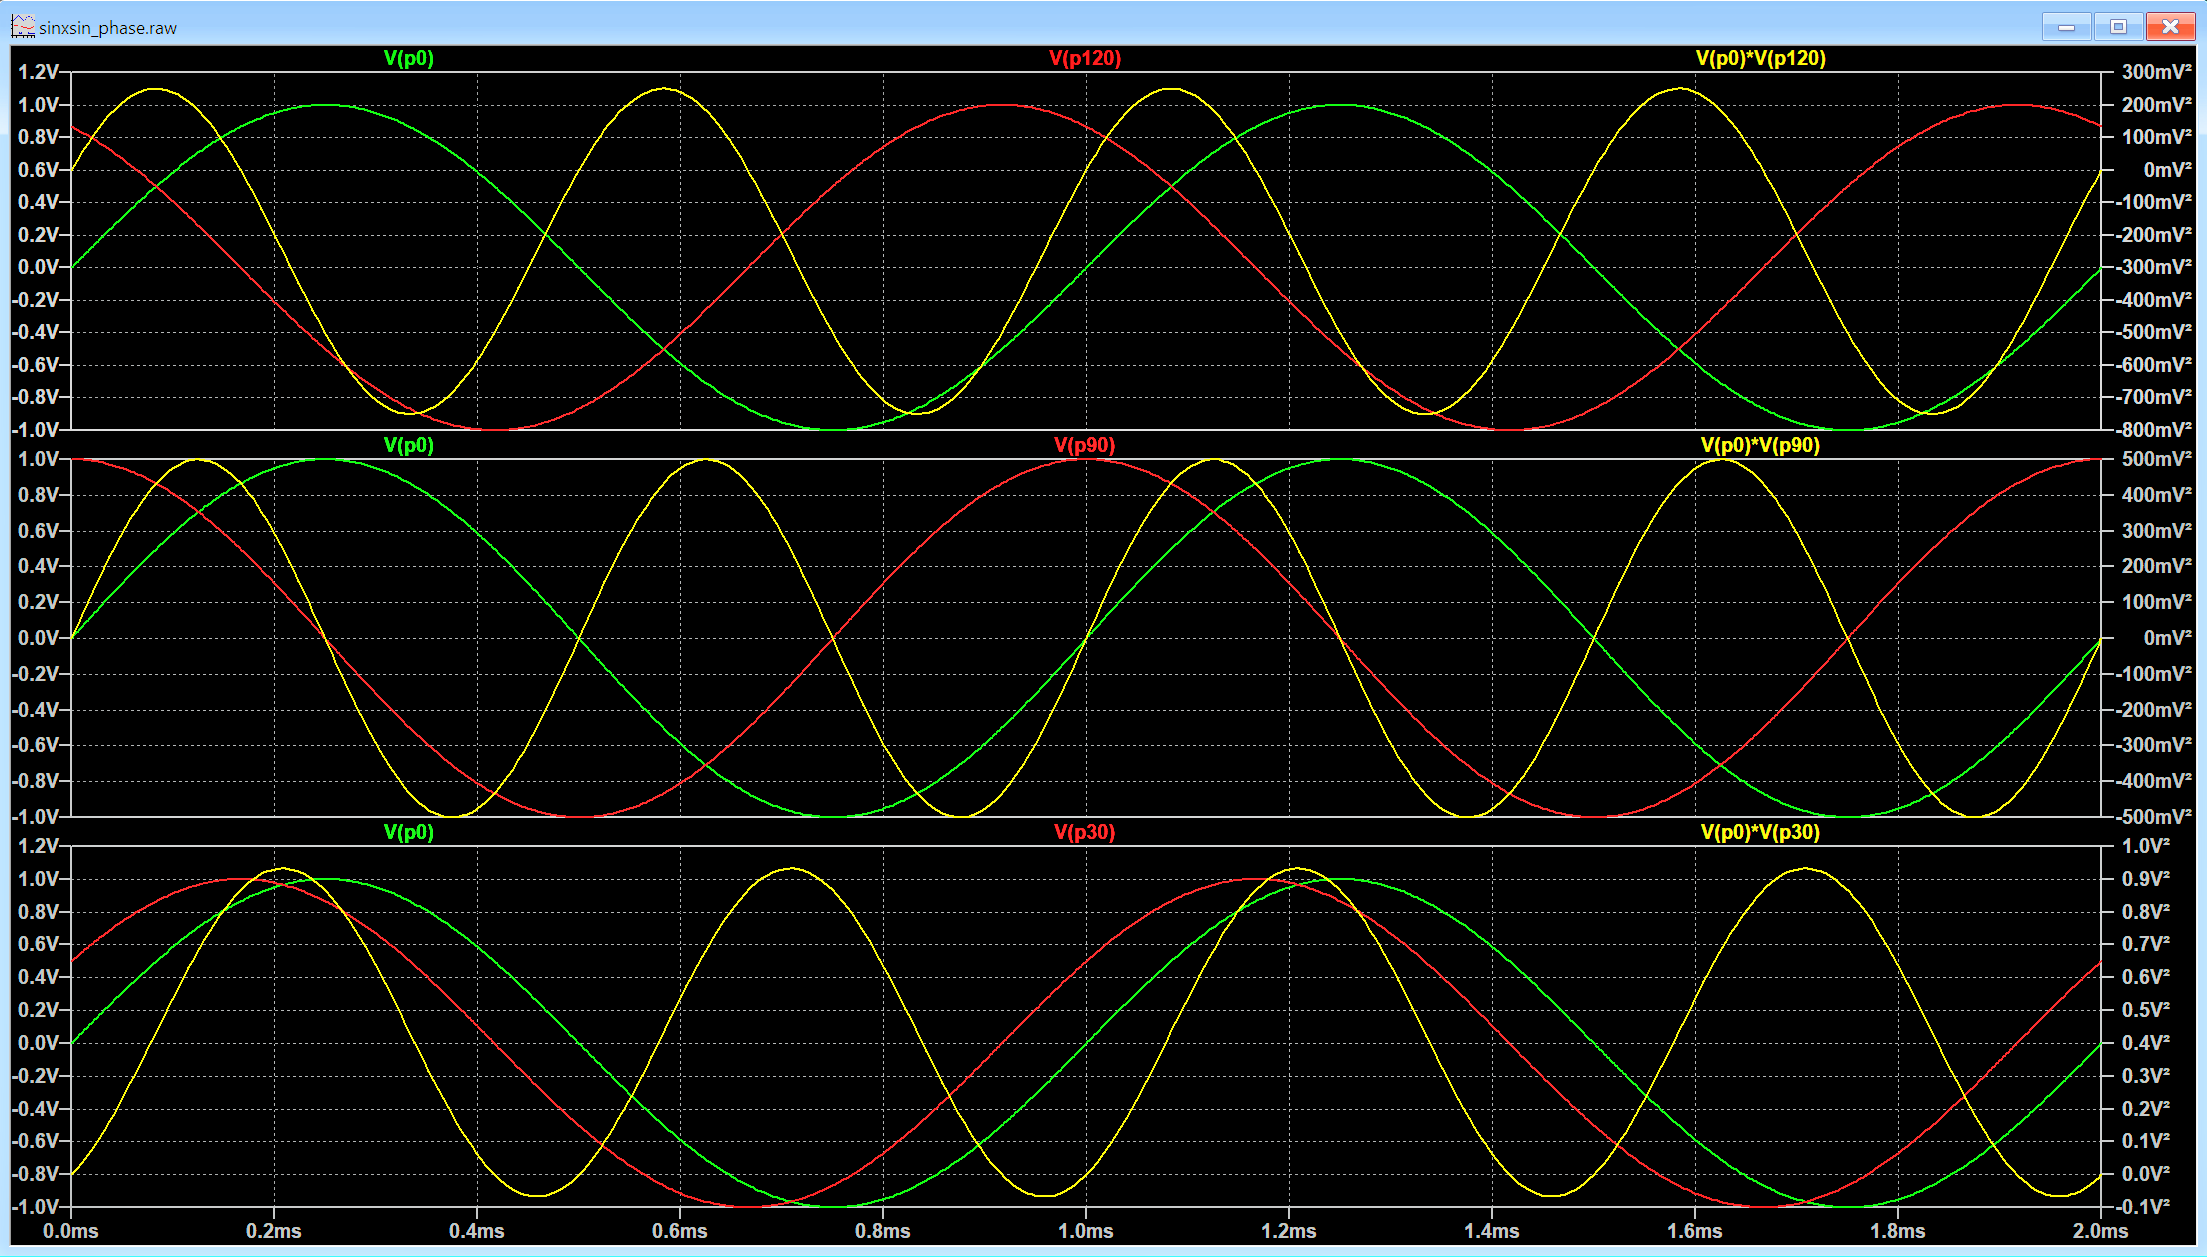Viewport: 2207px width, 1257px height.
Task: Close the sinxsin_phase.raw window
Action: pyautogui.click(x=2170, y=27)
